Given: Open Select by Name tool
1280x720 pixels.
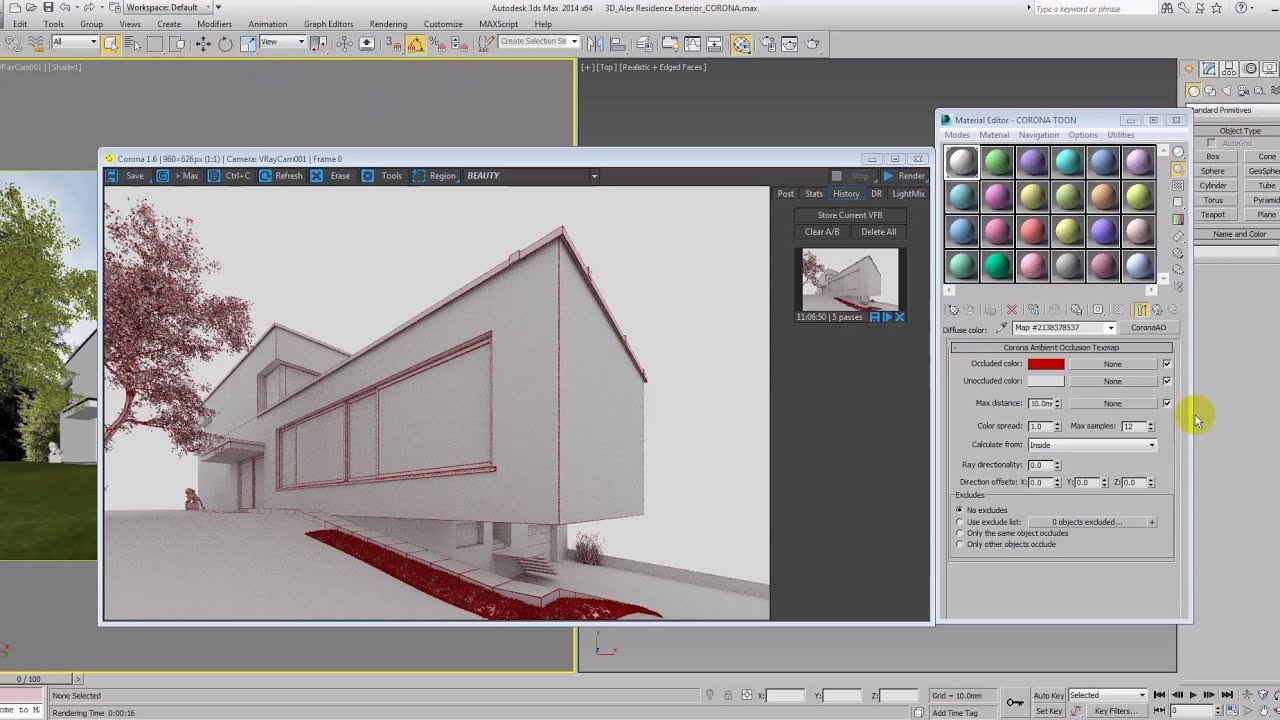Looking at the screenshot, I should [132, 43].
